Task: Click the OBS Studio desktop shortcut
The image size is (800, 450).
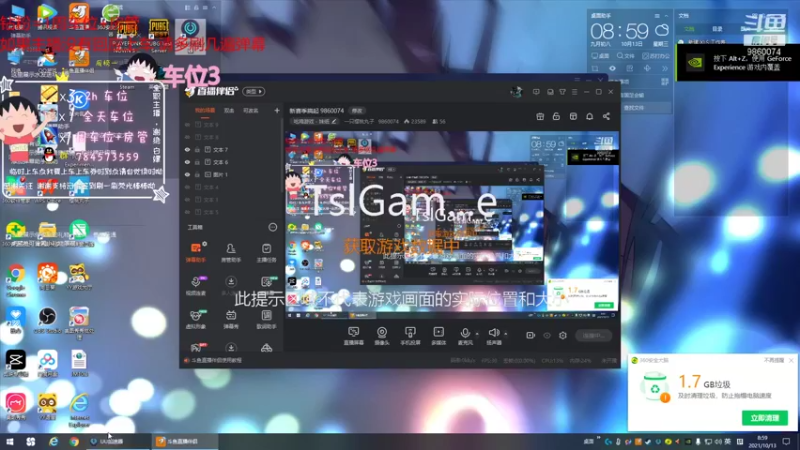Action: 47,321
